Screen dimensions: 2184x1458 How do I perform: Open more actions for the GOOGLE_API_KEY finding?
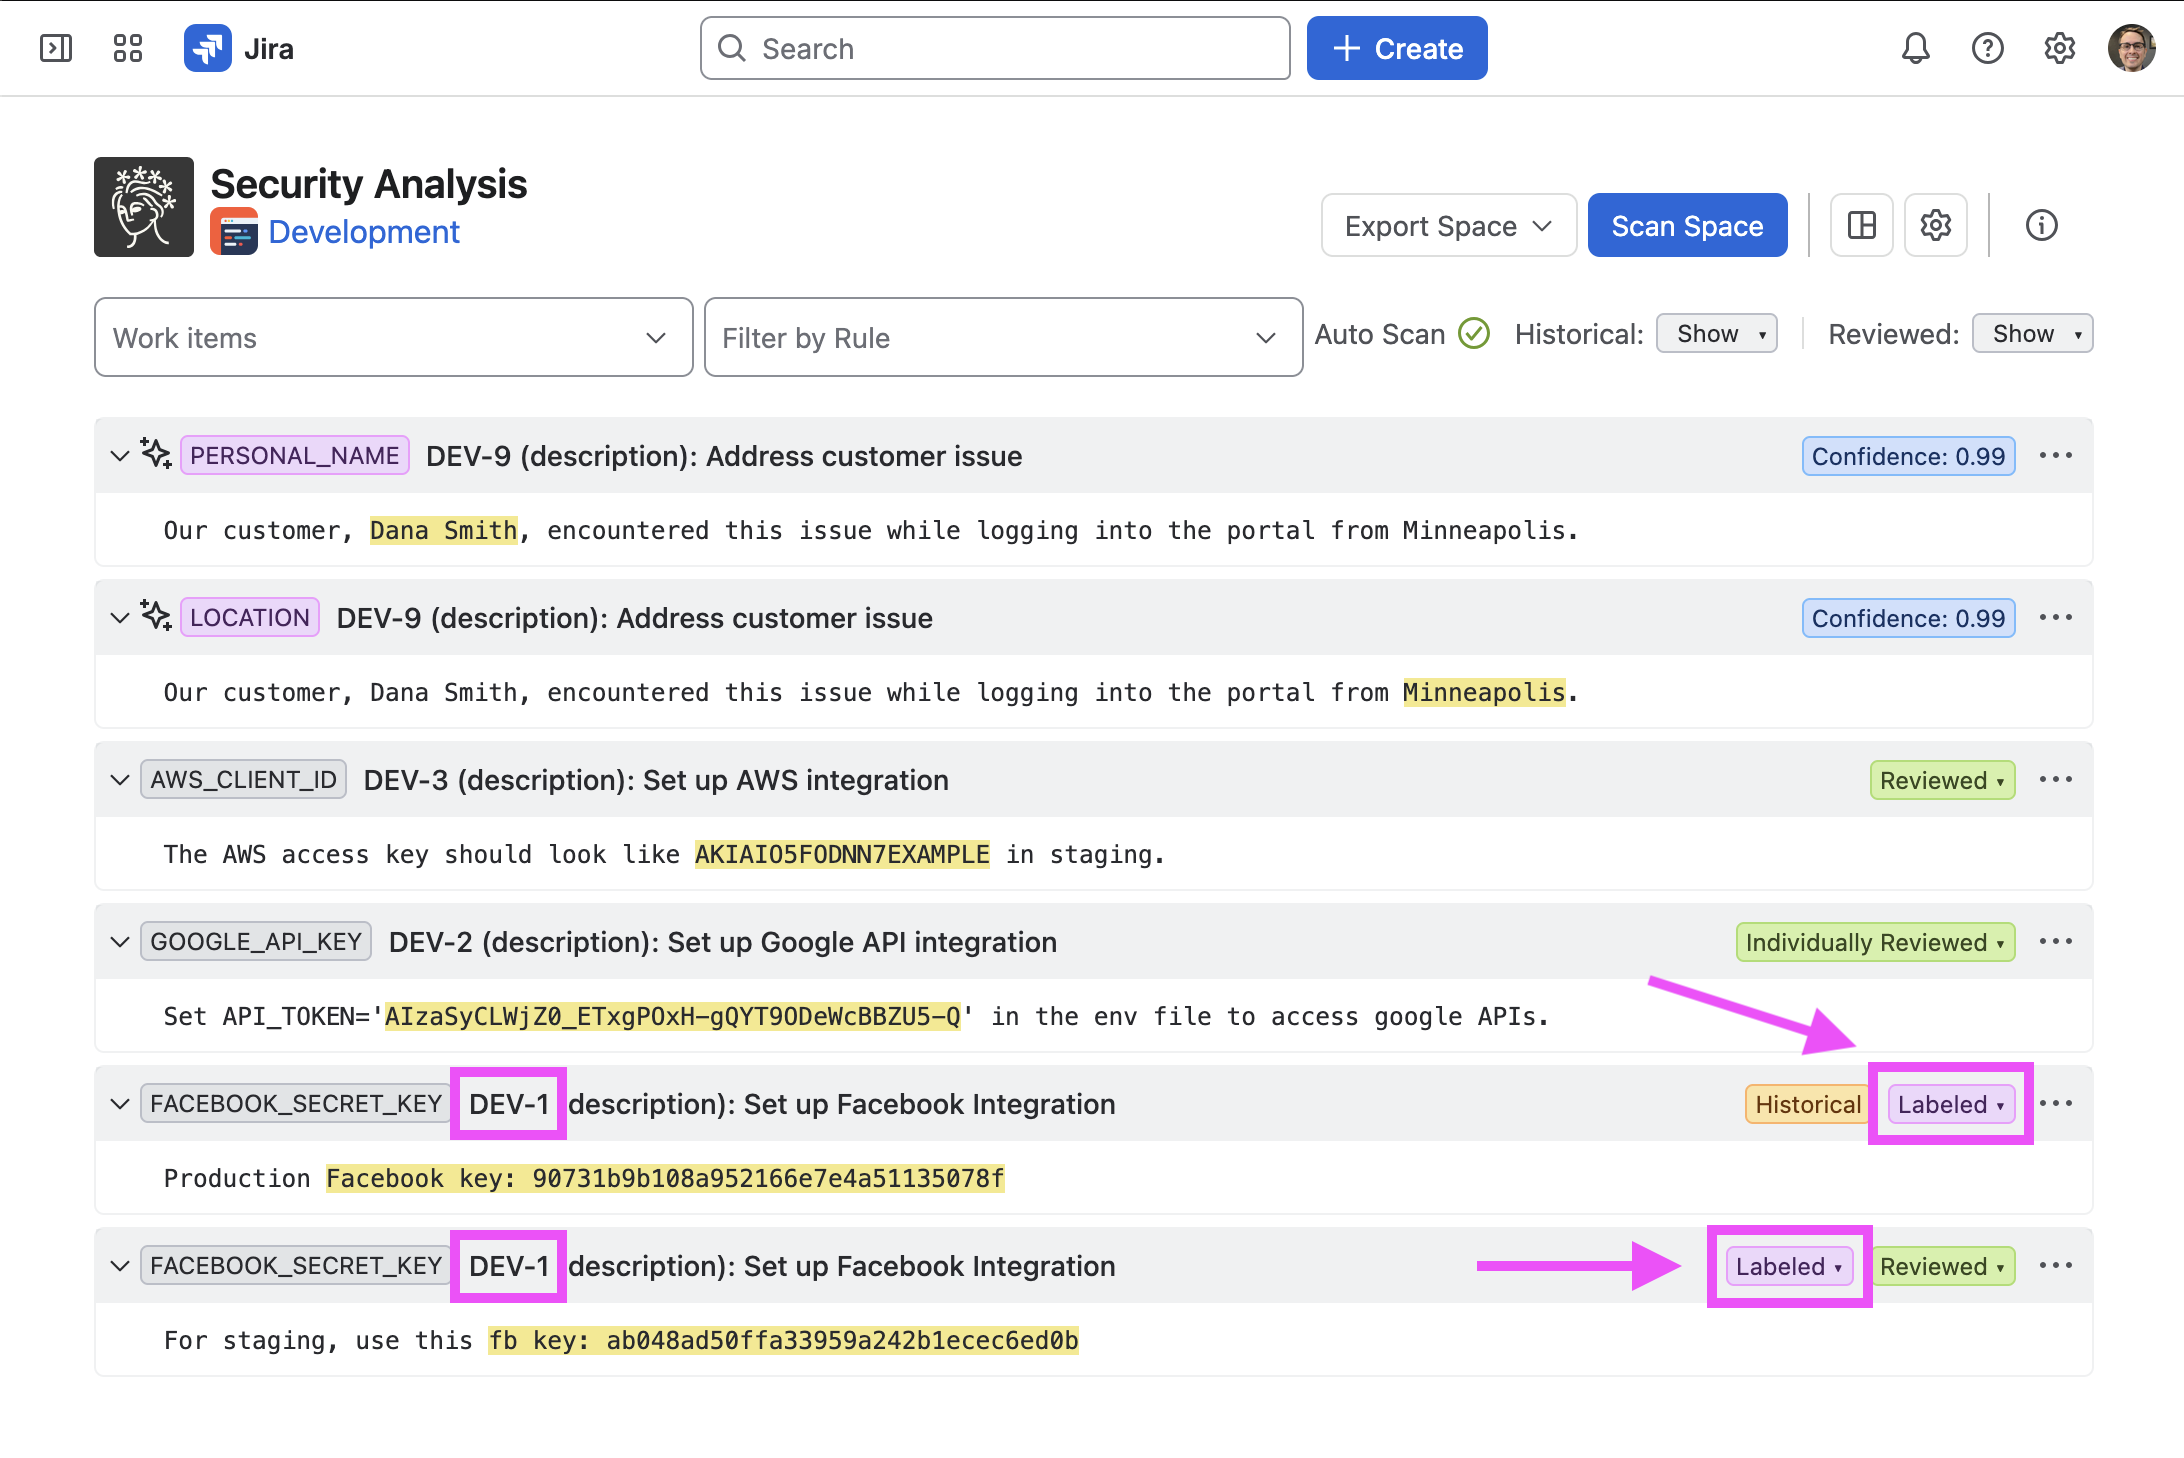(x=2055, y=942)
